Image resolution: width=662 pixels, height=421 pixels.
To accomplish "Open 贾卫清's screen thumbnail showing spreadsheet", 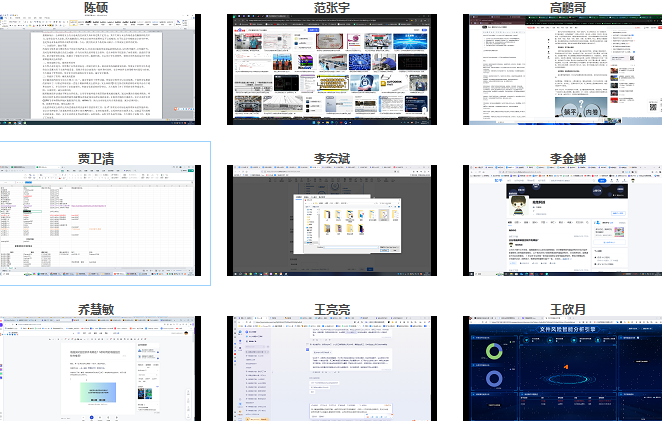I will point(100,220).
